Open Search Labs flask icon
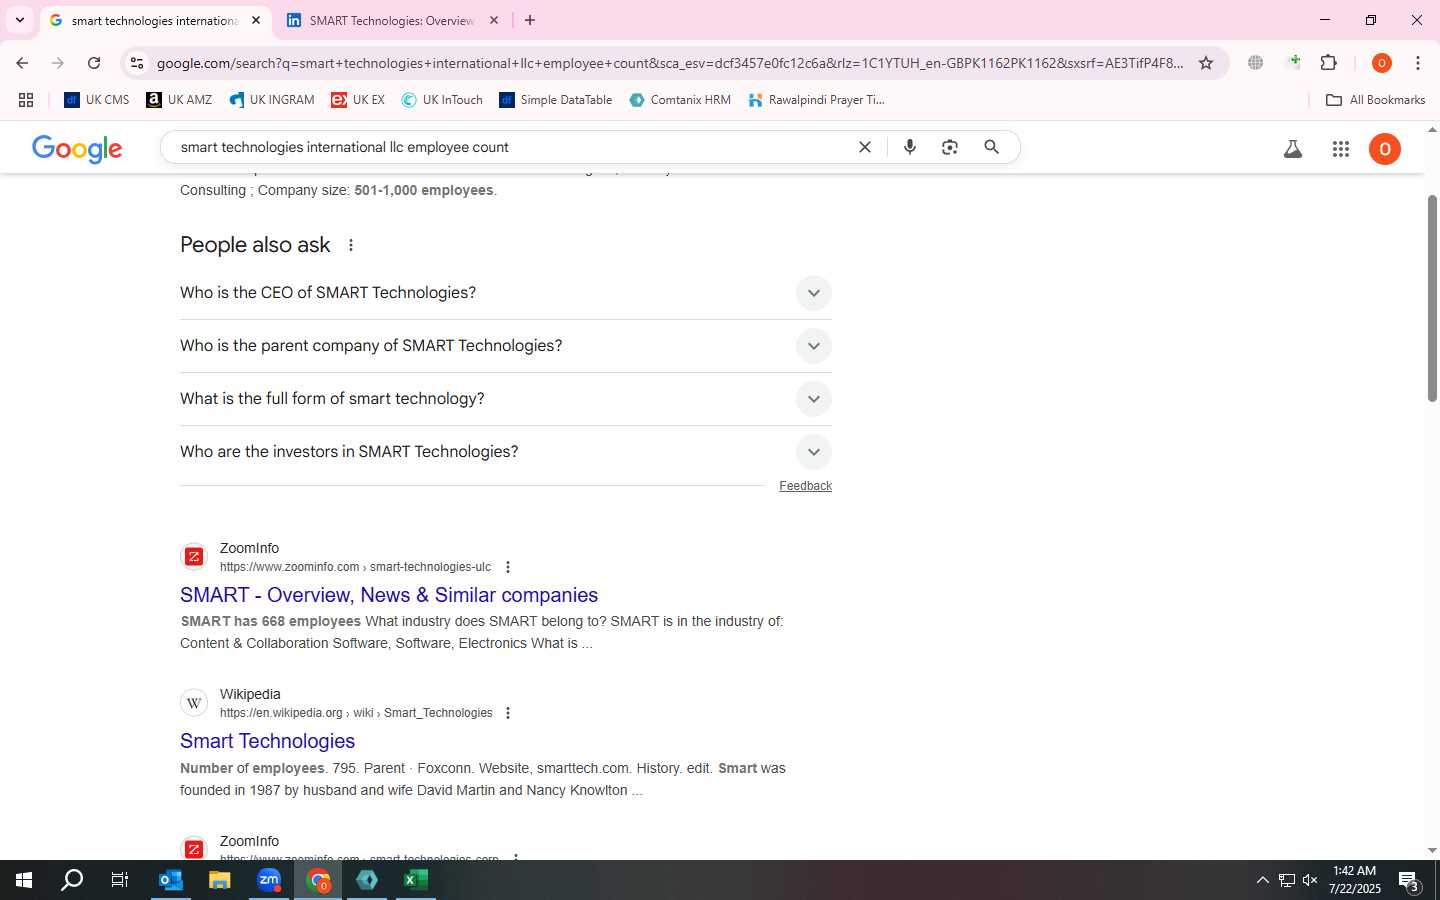Screen dimensions: 1440x900 tap(1293, 149)
